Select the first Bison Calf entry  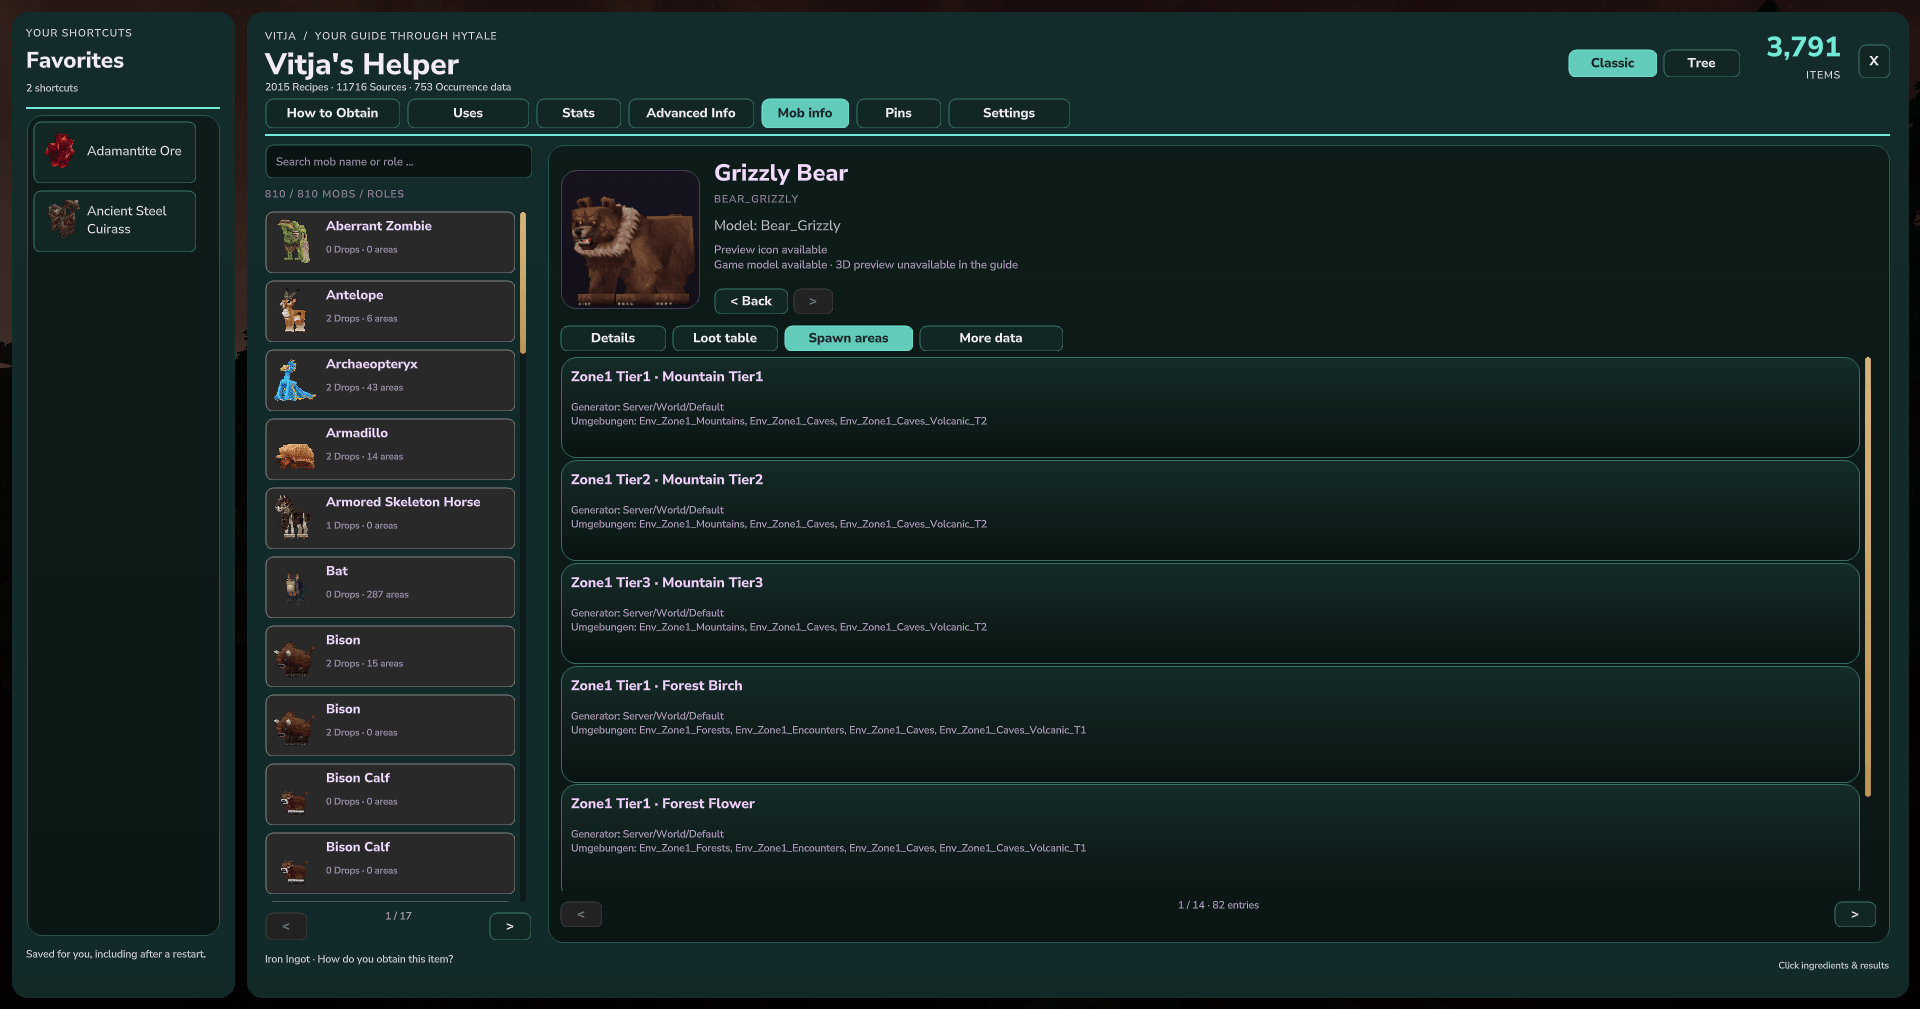390,794
